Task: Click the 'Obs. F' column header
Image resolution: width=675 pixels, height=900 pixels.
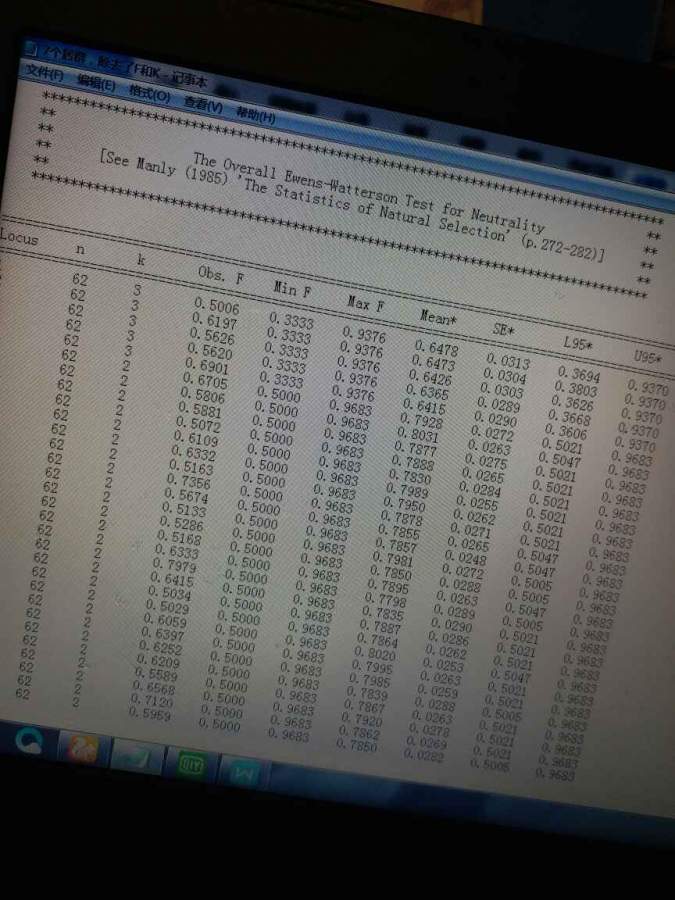Action: pos(221,275)
